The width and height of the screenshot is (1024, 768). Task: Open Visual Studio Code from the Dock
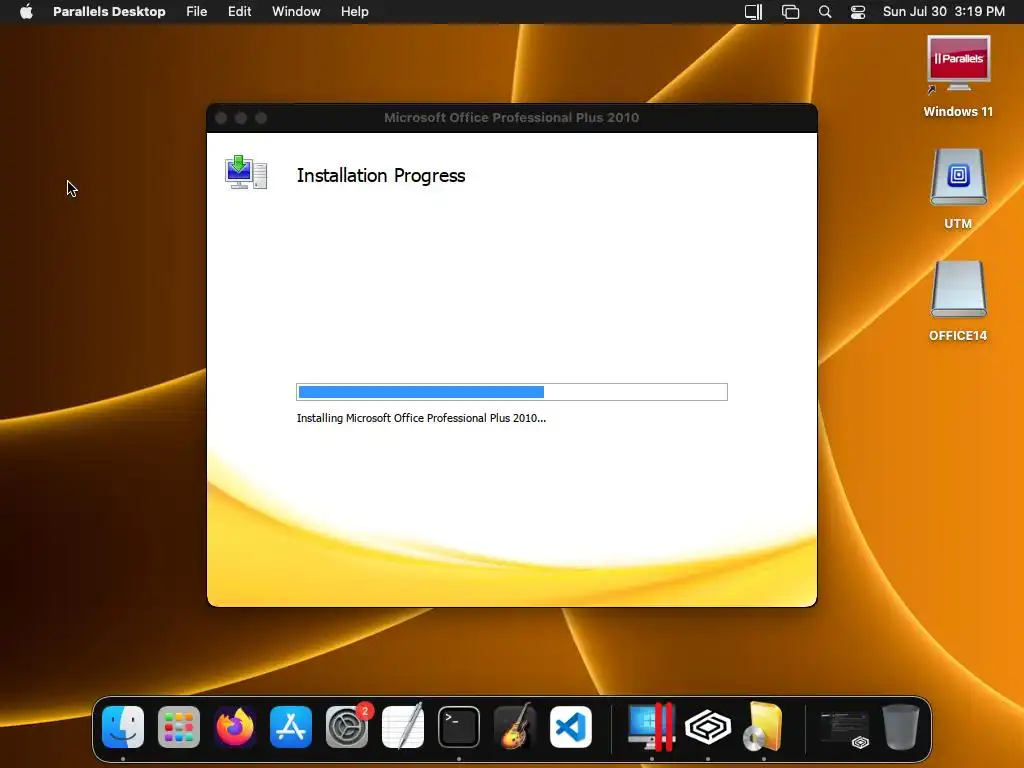click(x=571, y=727)
